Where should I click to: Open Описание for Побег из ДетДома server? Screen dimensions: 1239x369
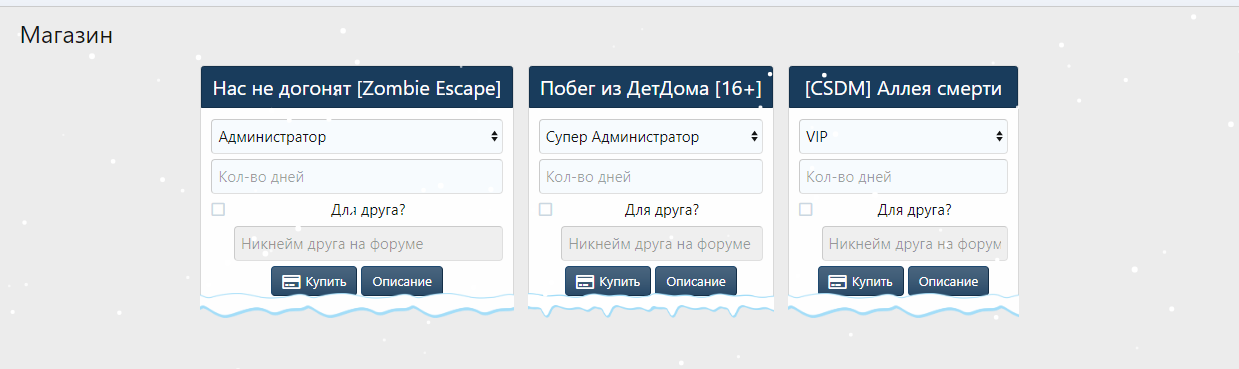pyautogui.click(x=696, y=281)
